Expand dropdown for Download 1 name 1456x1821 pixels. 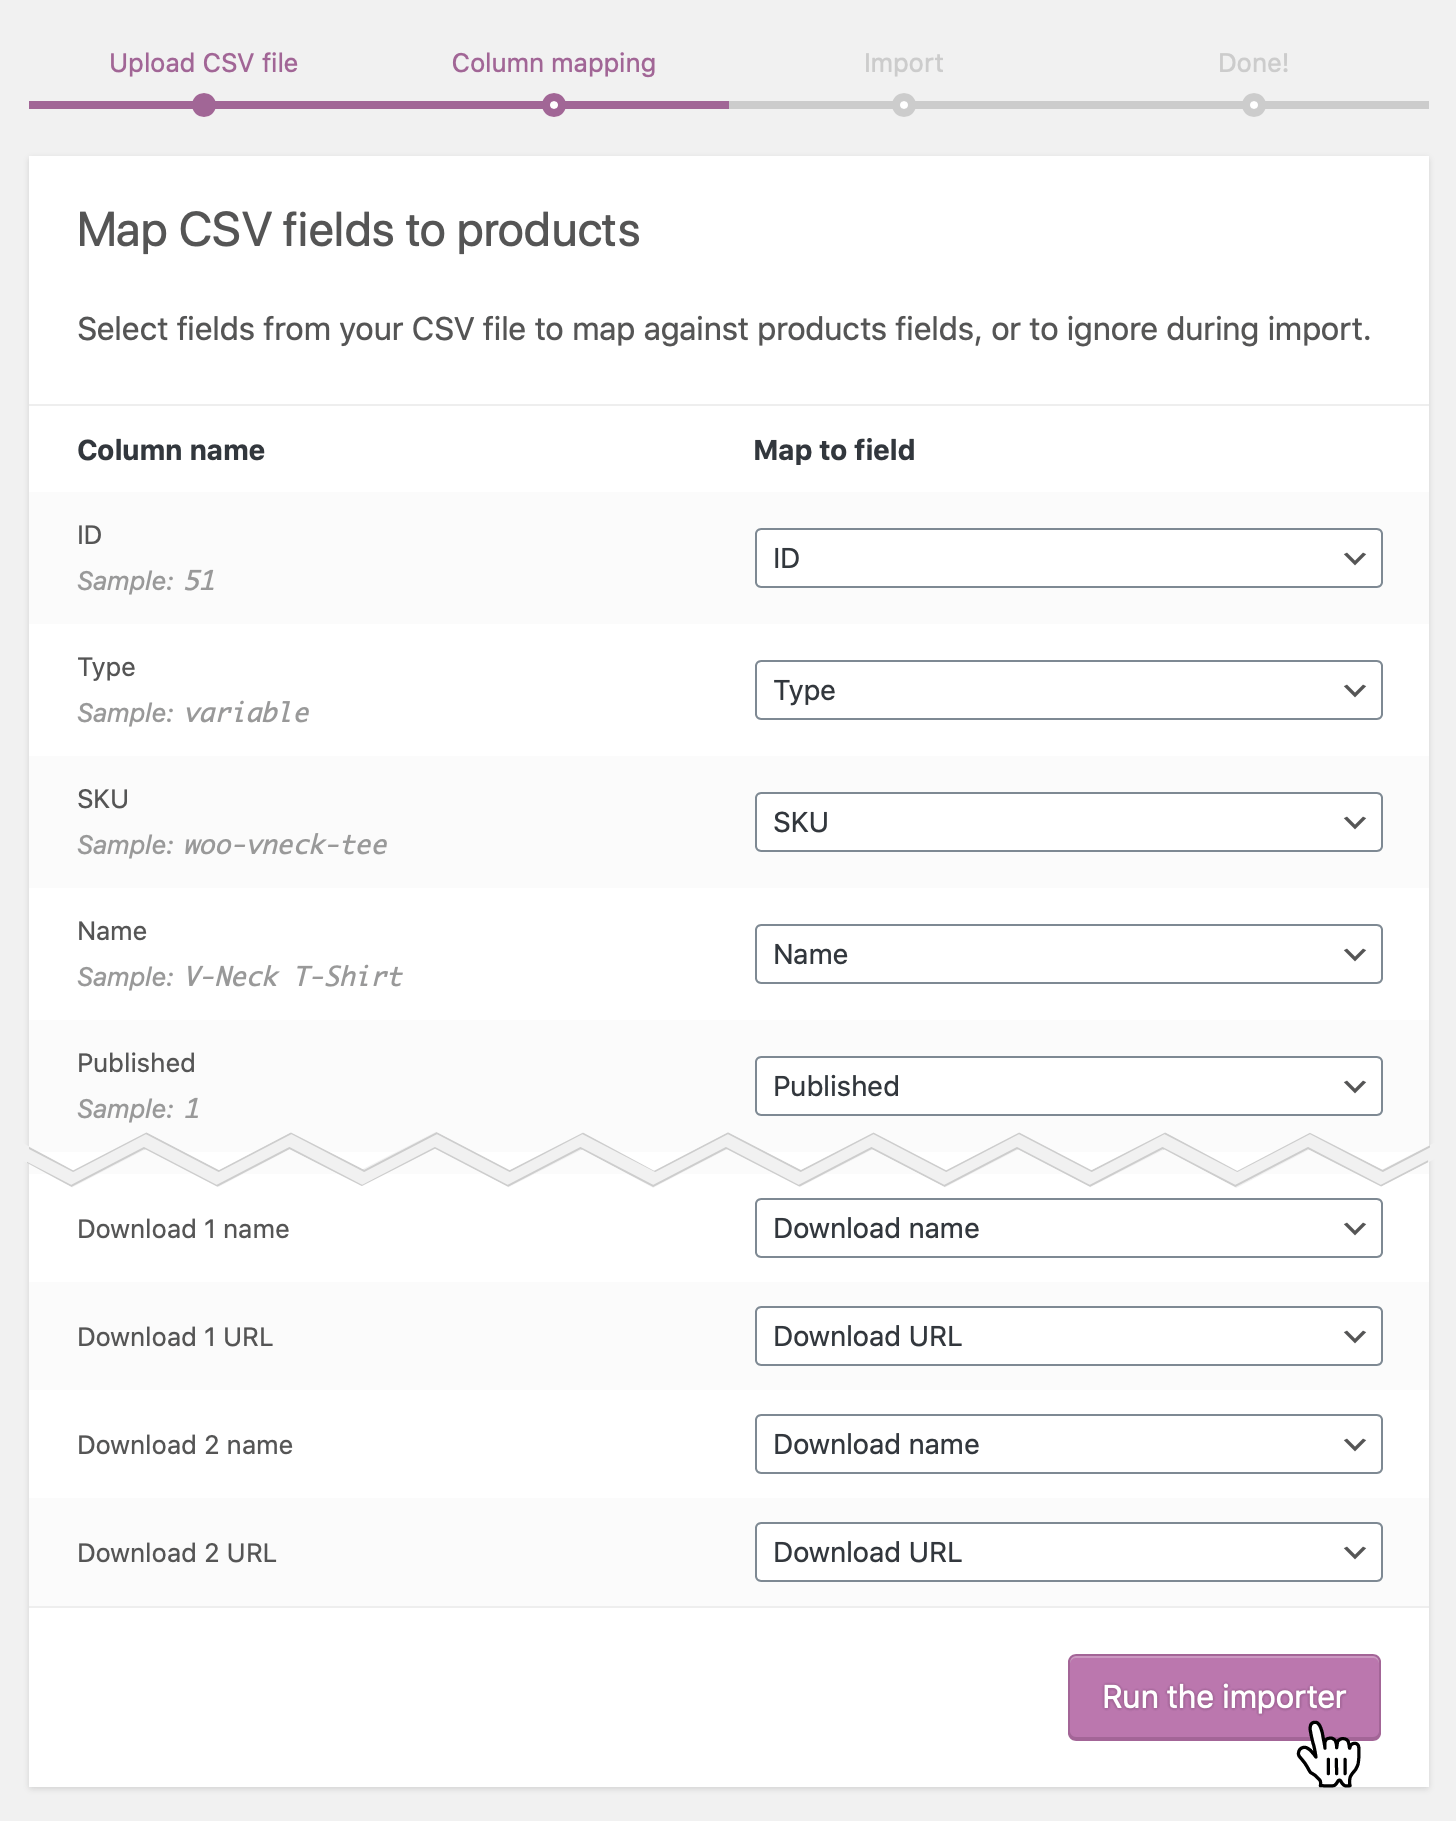click(x=1067, y=1228)
